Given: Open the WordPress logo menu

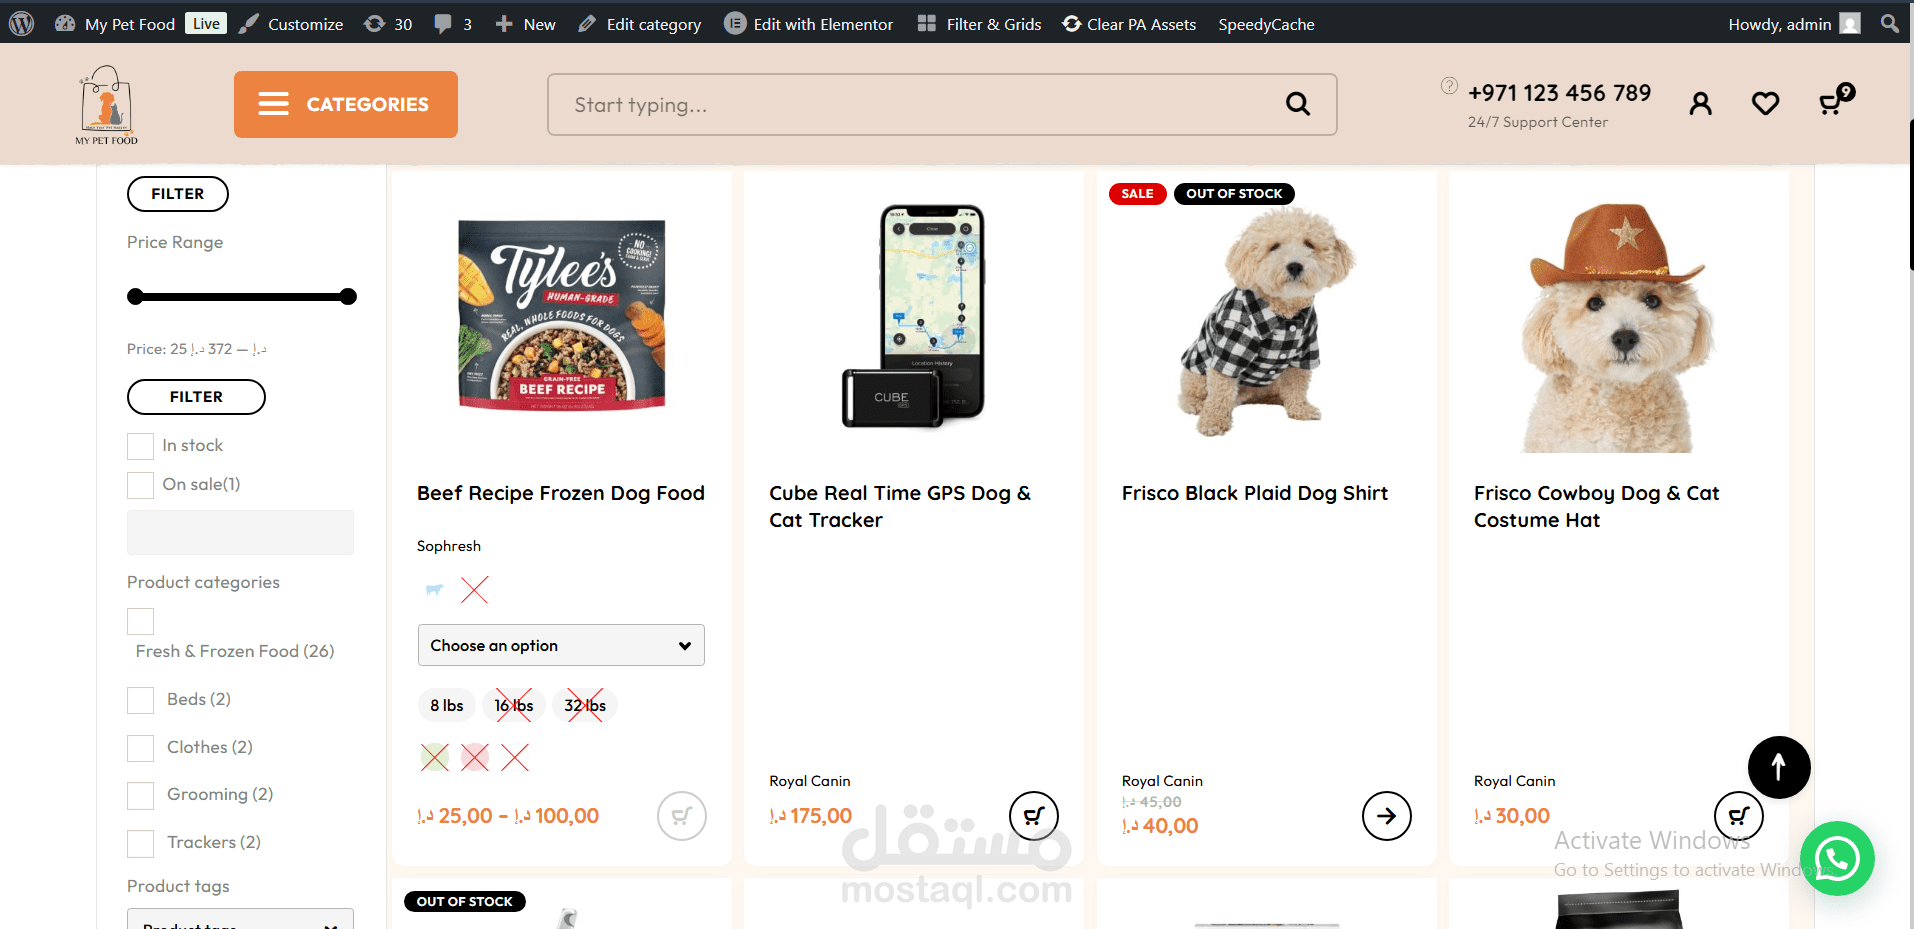Looking at the screenshot, I should point(21,23).
